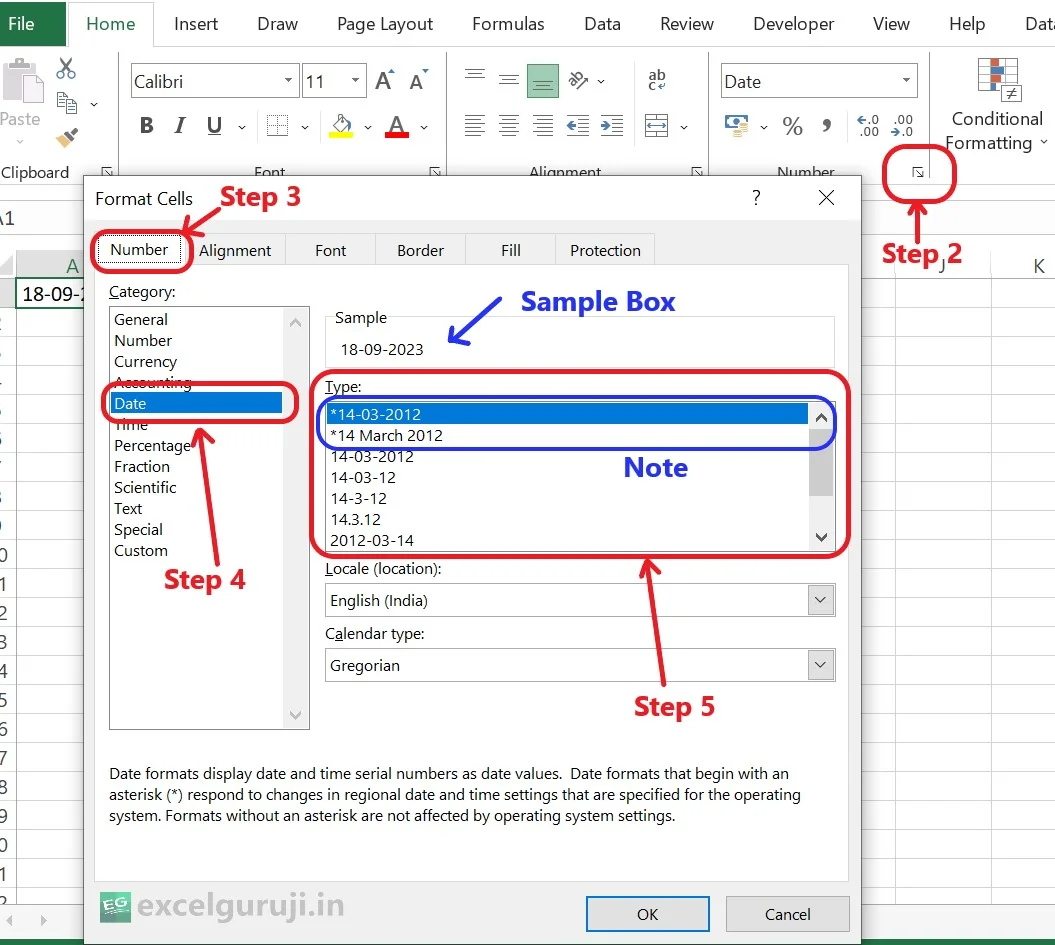Switch to the Formulas ribbon tab
Viewport: 1055px width, 945px height.
point(508,24)
